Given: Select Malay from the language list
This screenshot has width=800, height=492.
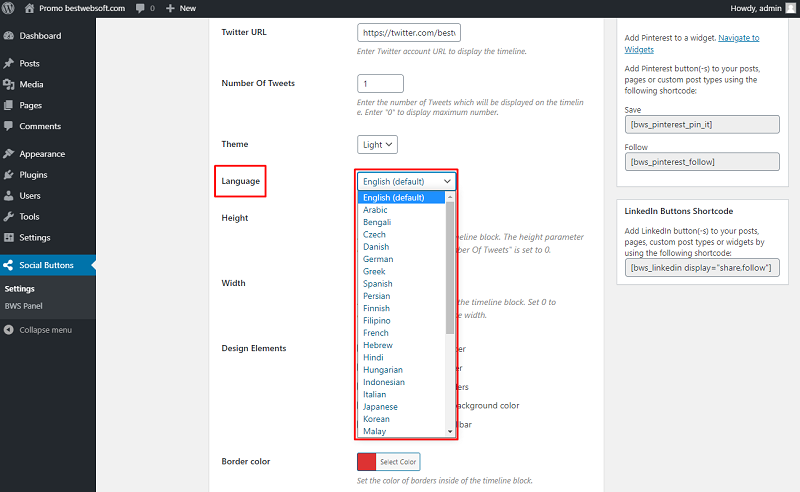Looking at the screenshot, I should pyautogui.click(x=402, y=431).
